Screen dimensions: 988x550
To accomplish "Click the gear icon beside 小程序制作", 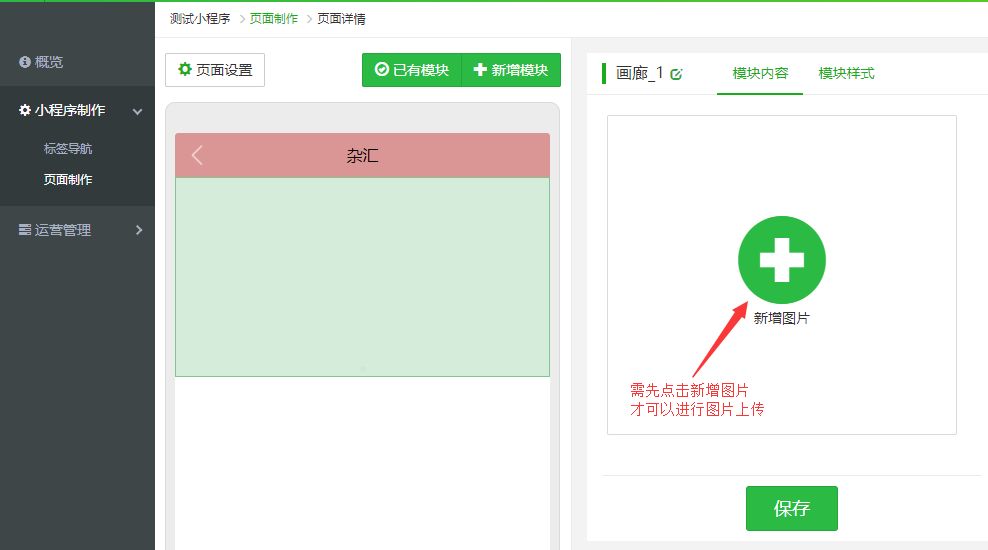I will (x=25, y=111).
